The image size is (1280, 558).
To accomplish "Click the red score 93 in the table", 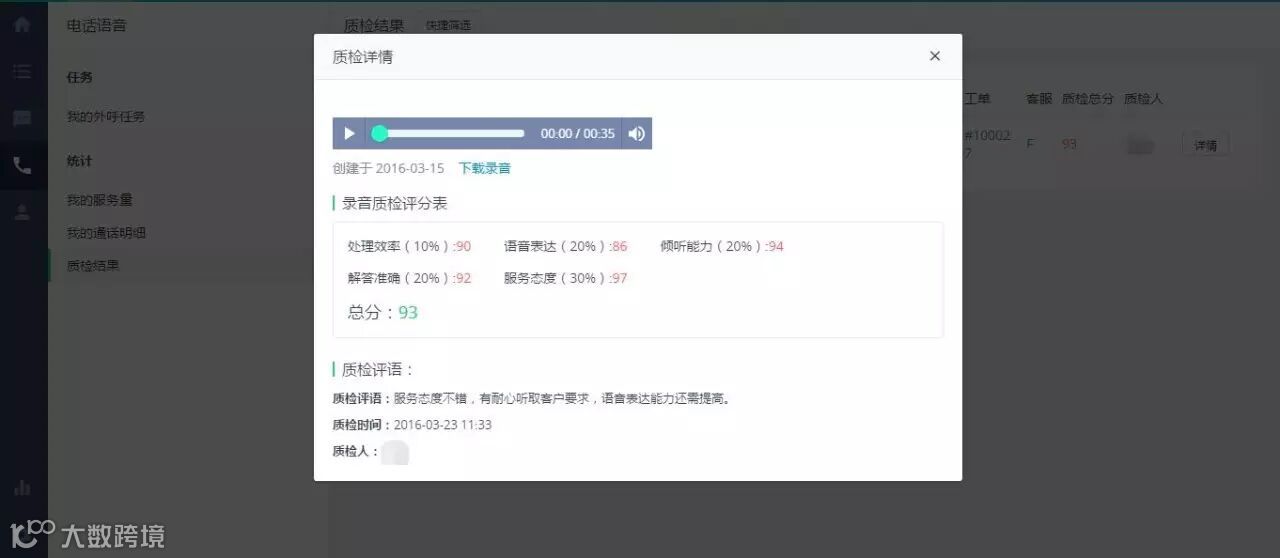I will coord(1069,144).
